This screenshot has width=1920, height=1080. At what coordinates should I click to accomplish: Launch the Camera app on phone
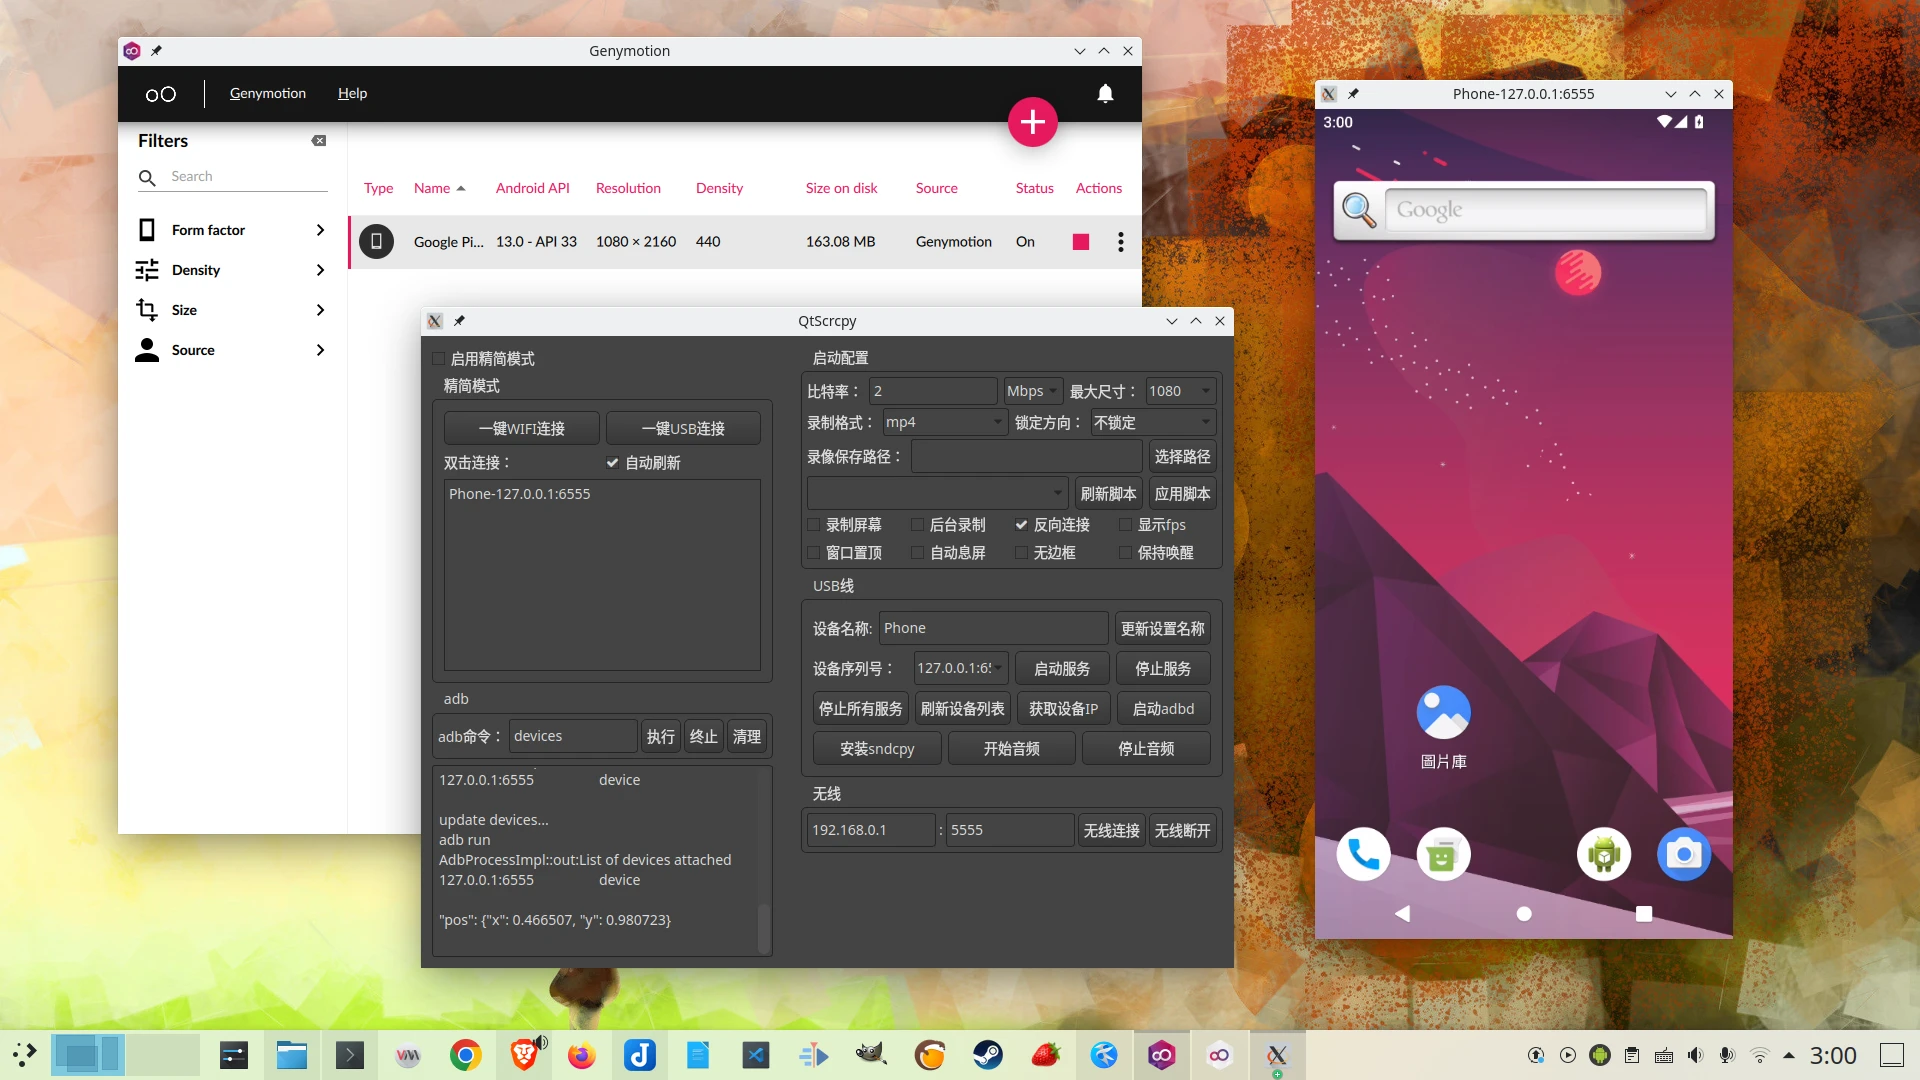(1683, 854)
